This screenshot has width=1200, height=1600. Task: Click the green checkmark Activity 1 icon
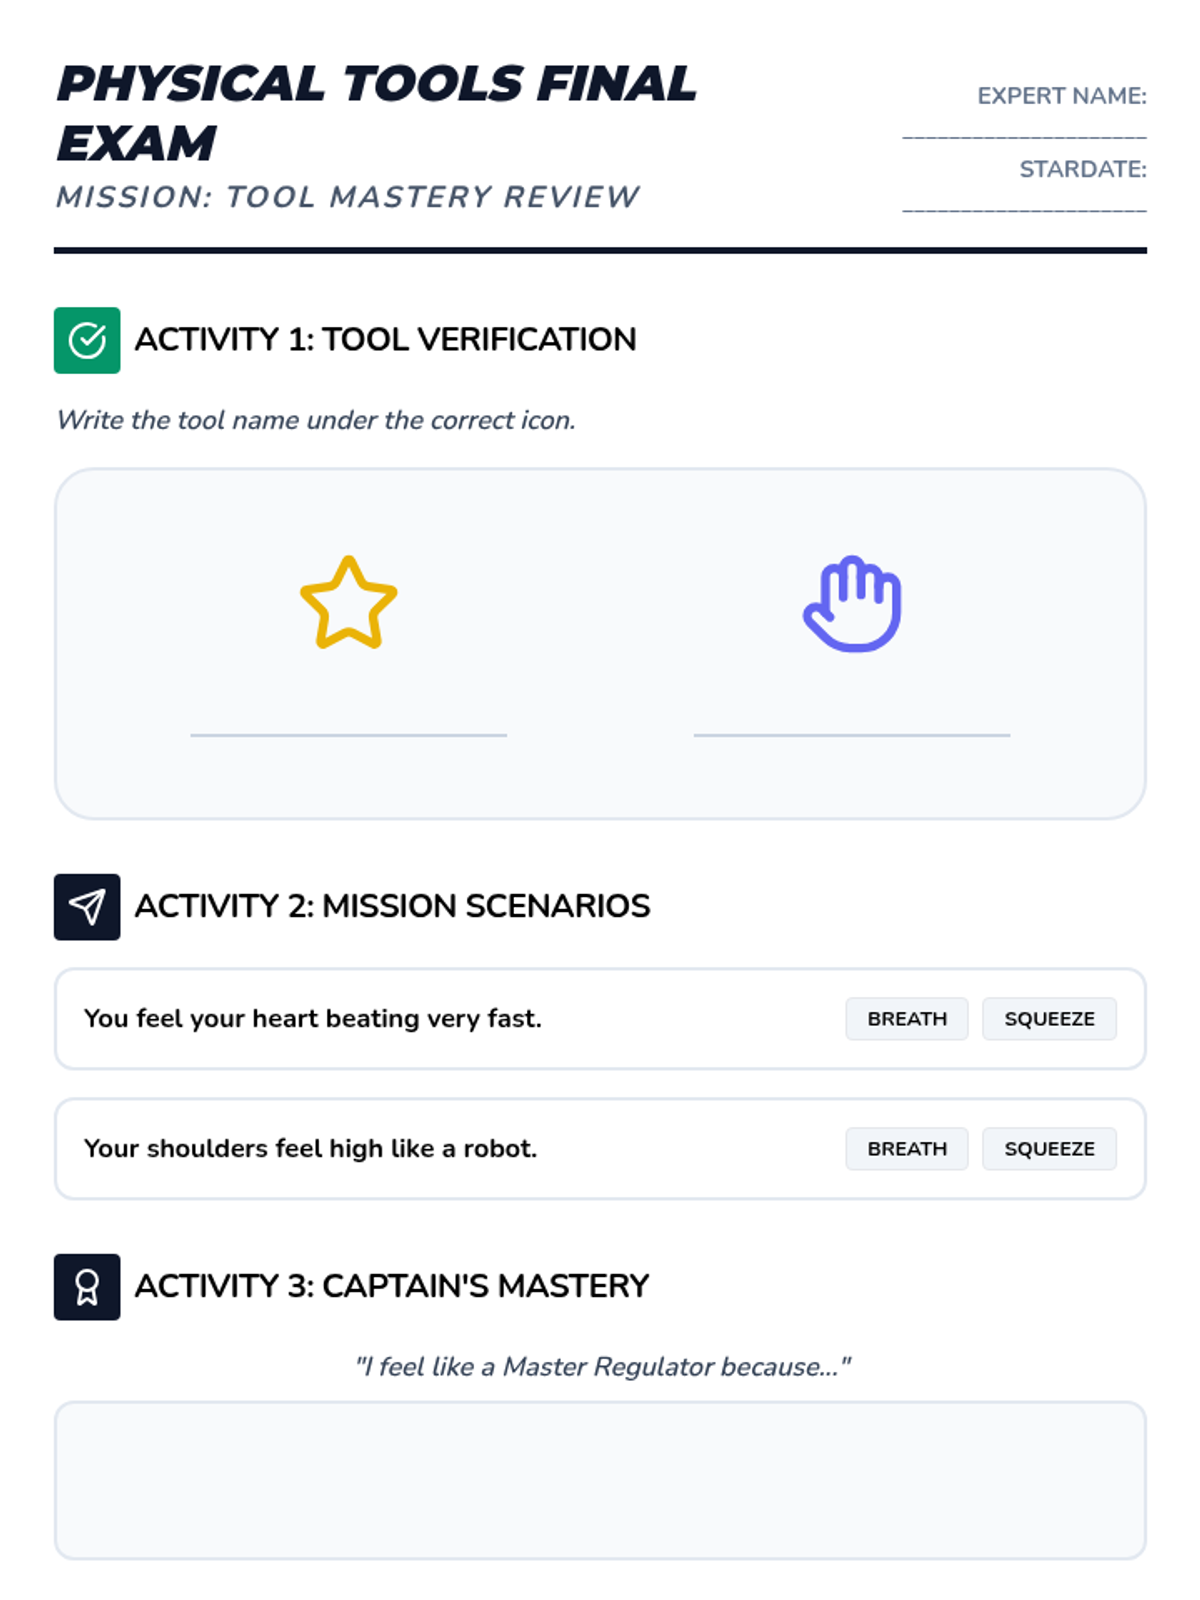87,340
